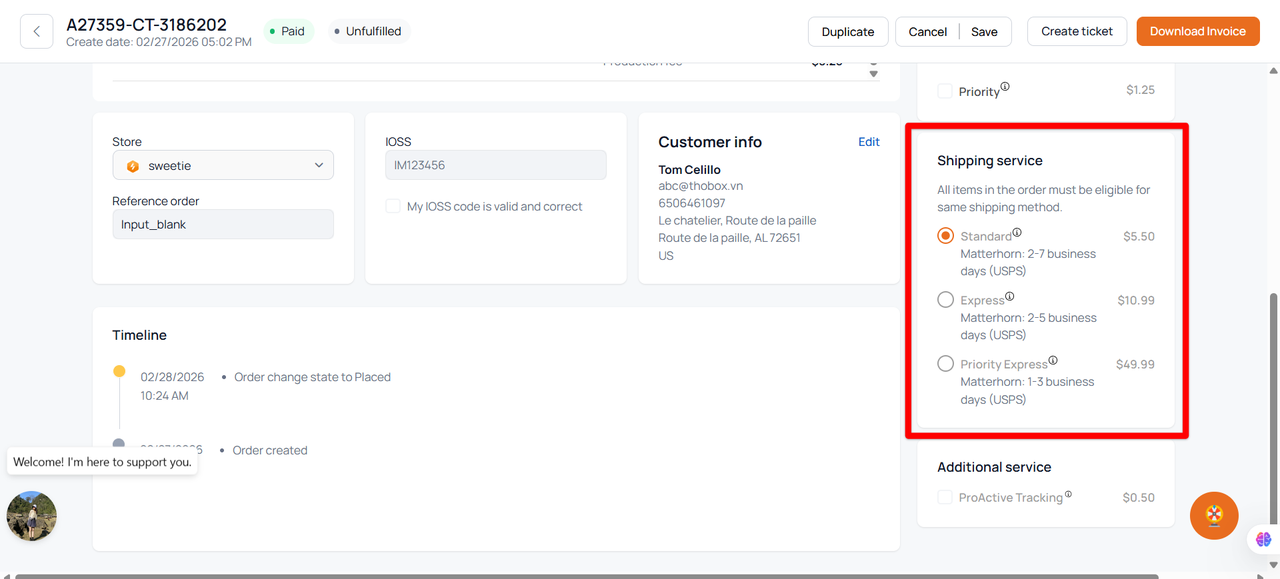Click the production fee down arrow
This screenshot has height=579, width=1280.
[873, 74]
